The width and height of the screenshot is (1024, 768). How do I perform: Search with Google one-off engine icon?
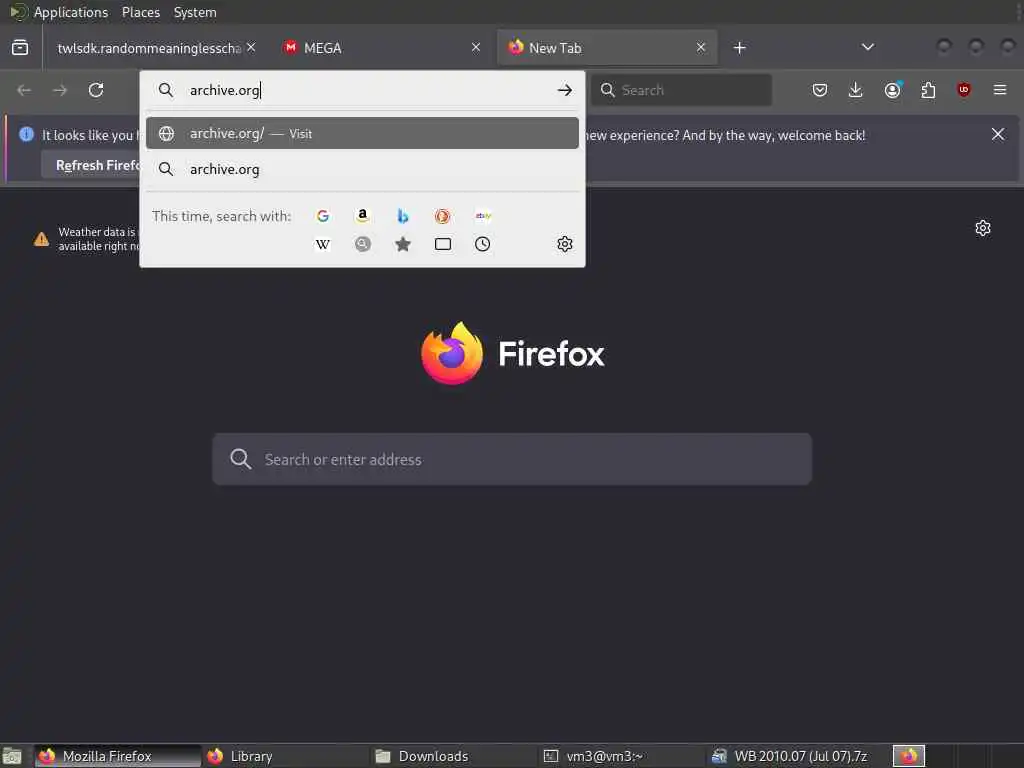coord(323,216)
